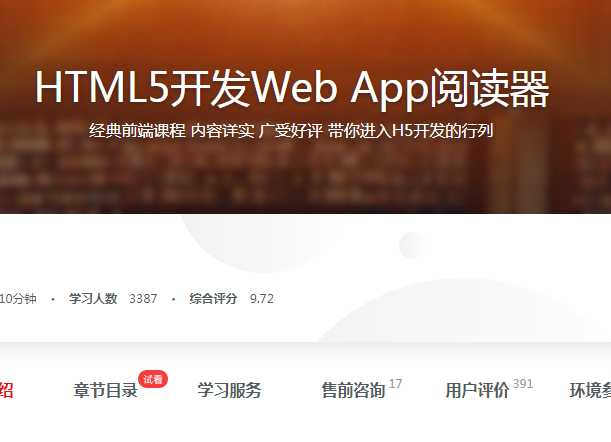Click the 综合评分 label

pyautogui.click(x=214, y=298)
